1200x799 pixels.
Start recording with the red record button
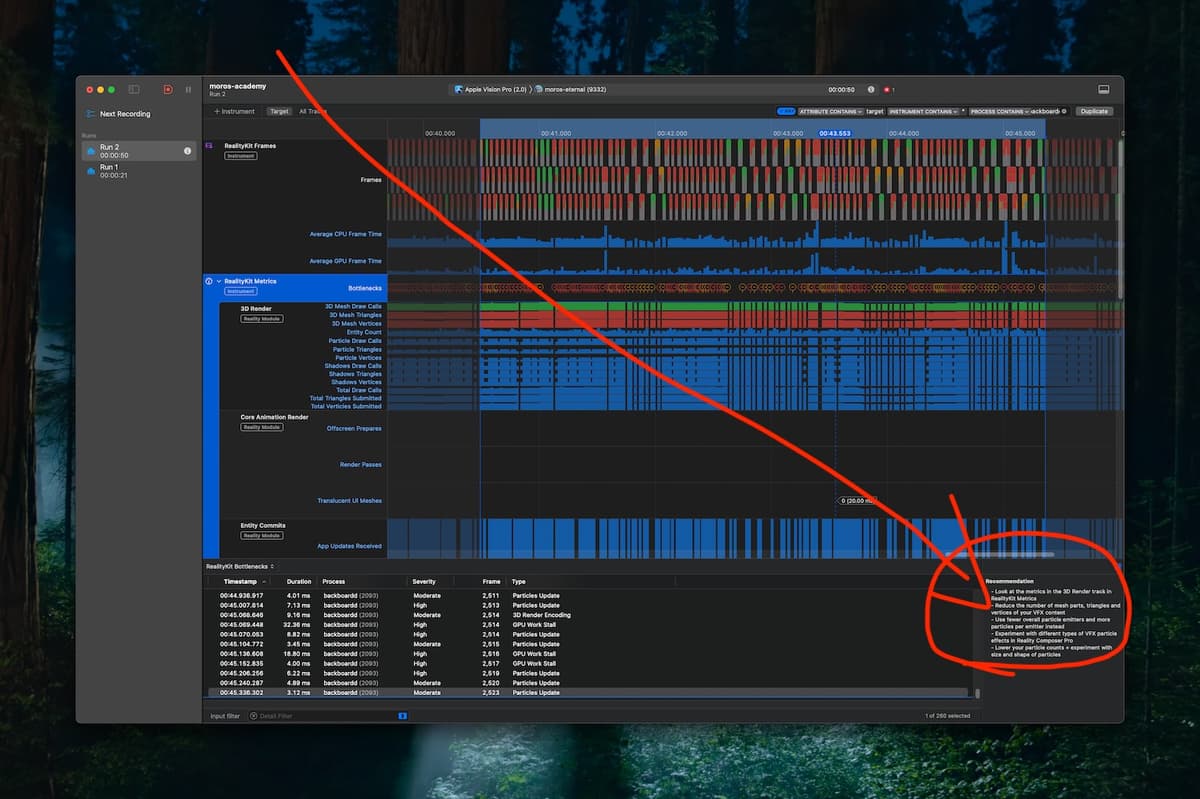[168, 90]
